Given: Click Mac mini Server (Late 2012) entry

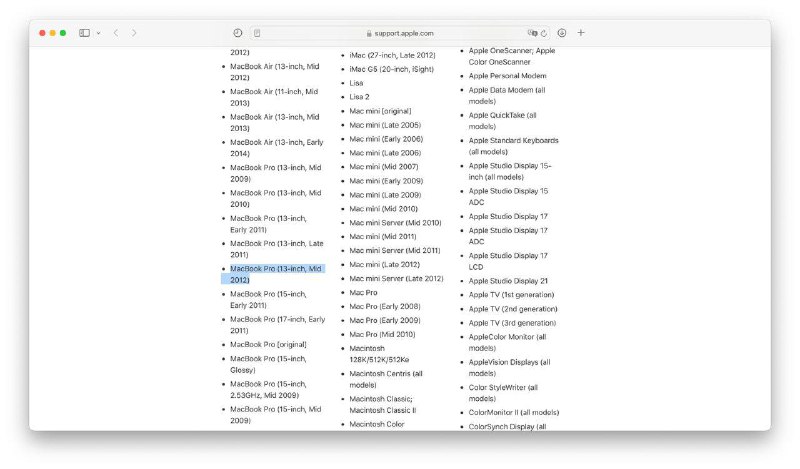Looking at the screenshot, I should pyautogui.click(x=395, y=278).
